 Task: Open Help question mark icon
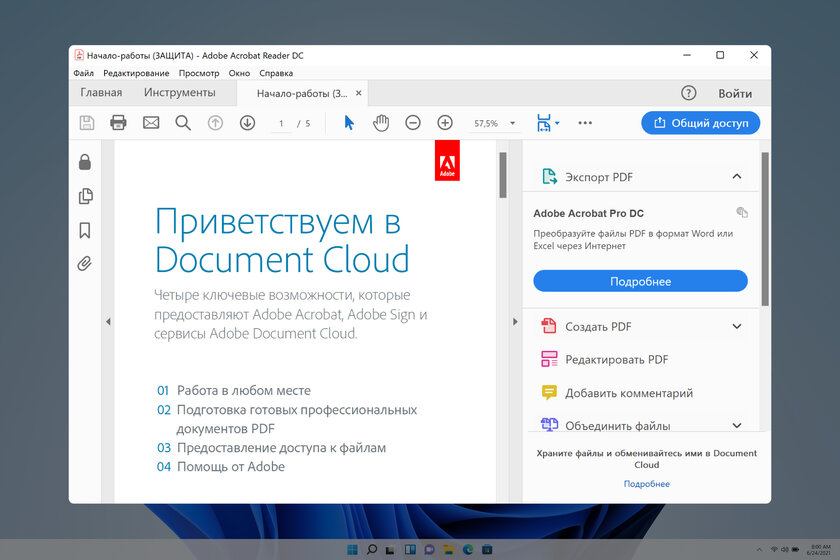click(688, 93)
